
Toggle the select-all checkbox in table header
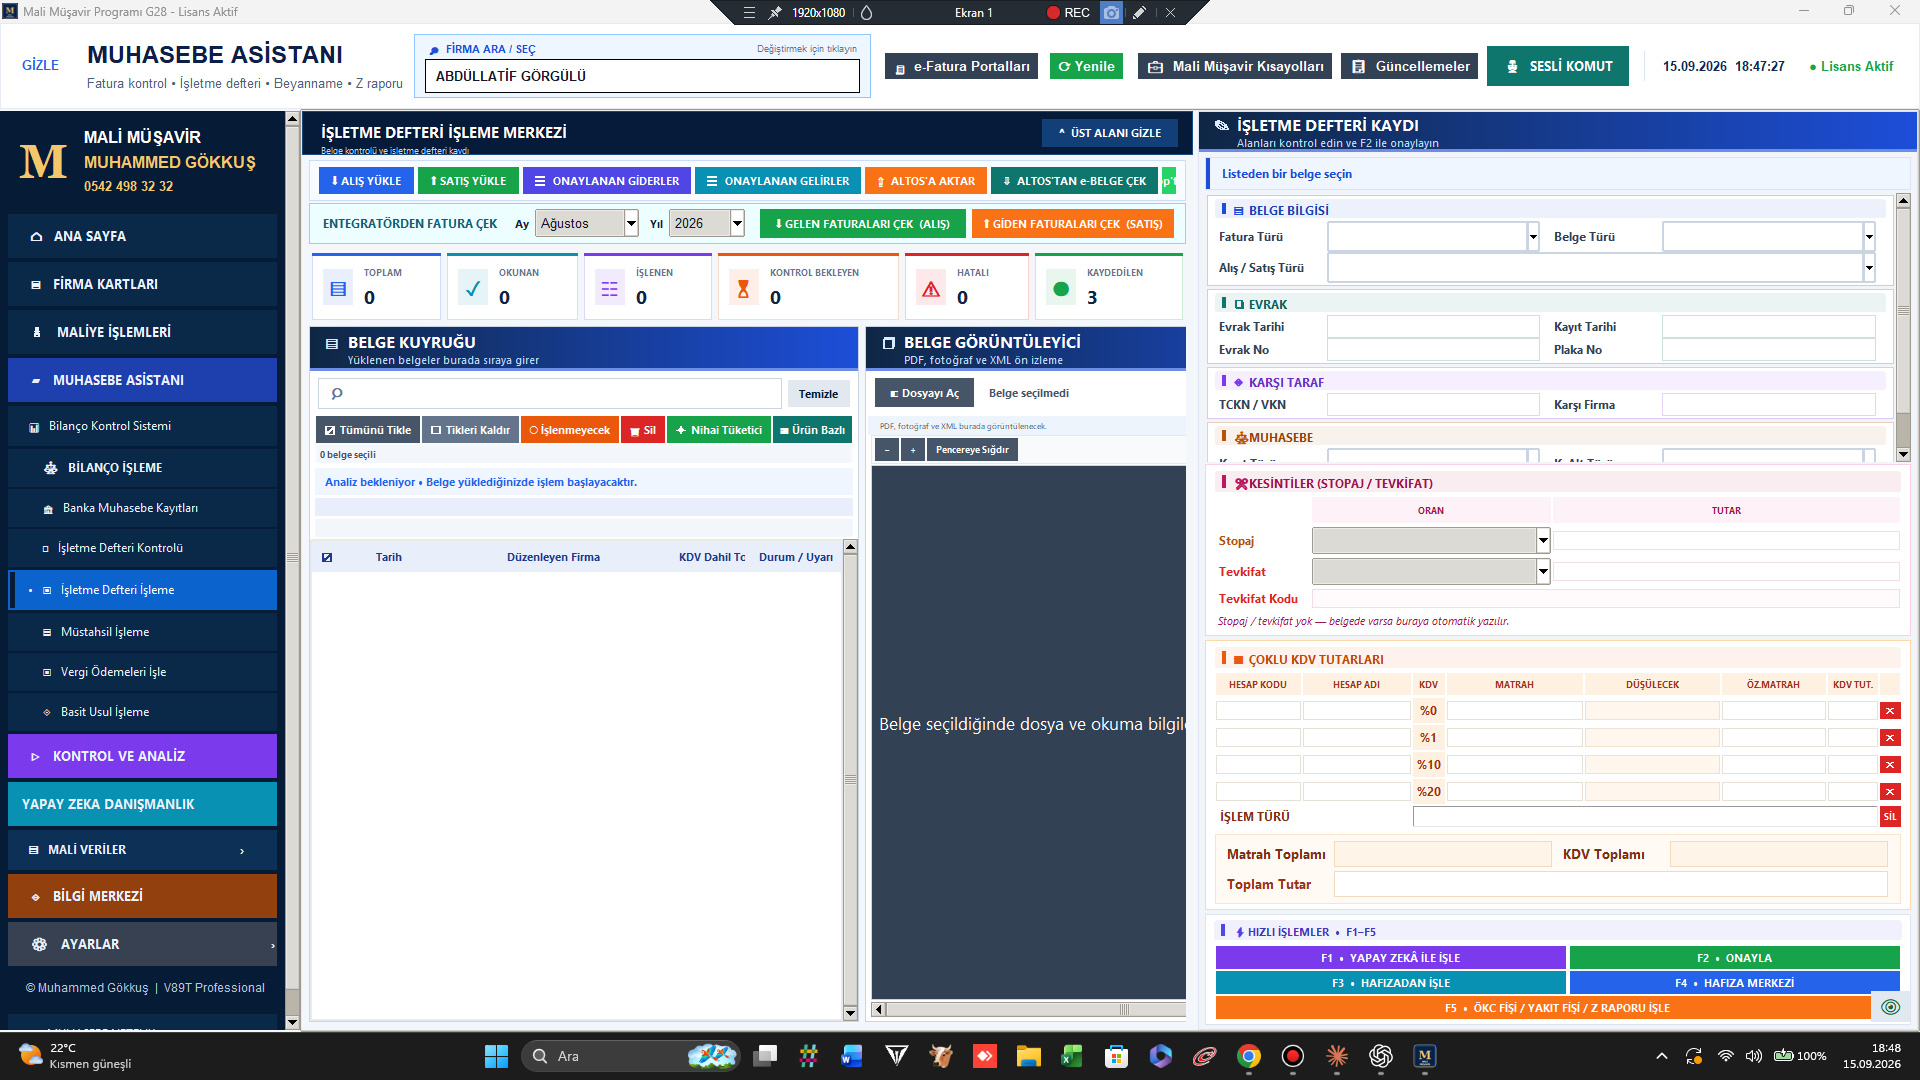327,557
